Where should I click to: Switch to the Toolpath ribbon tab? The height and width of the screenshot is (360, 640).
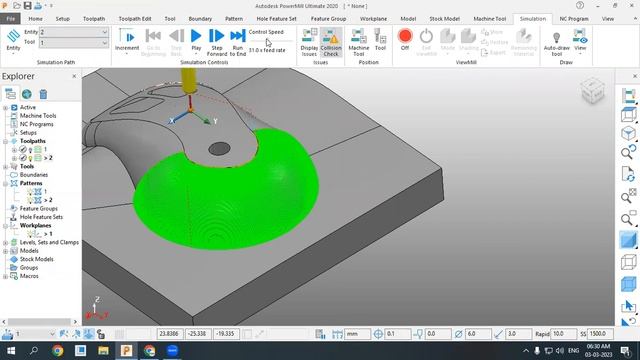click(x=94, y=19)
